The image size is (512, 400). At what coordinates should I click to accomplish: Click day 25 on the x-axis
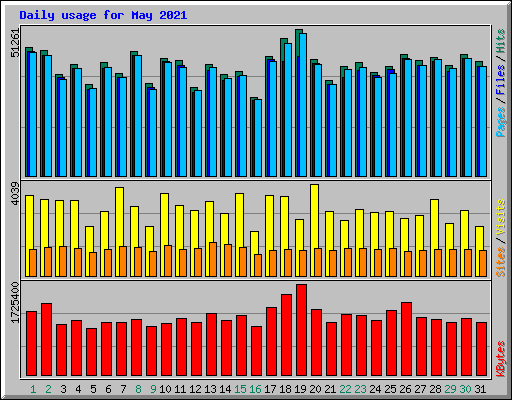[x=390, y=389]
